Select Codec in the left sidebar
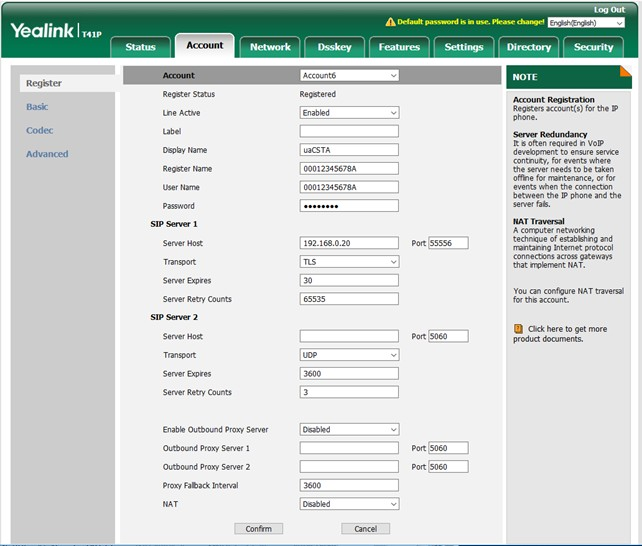The height and width of the screenshot is (546, 642). click(x=40, y=130)
